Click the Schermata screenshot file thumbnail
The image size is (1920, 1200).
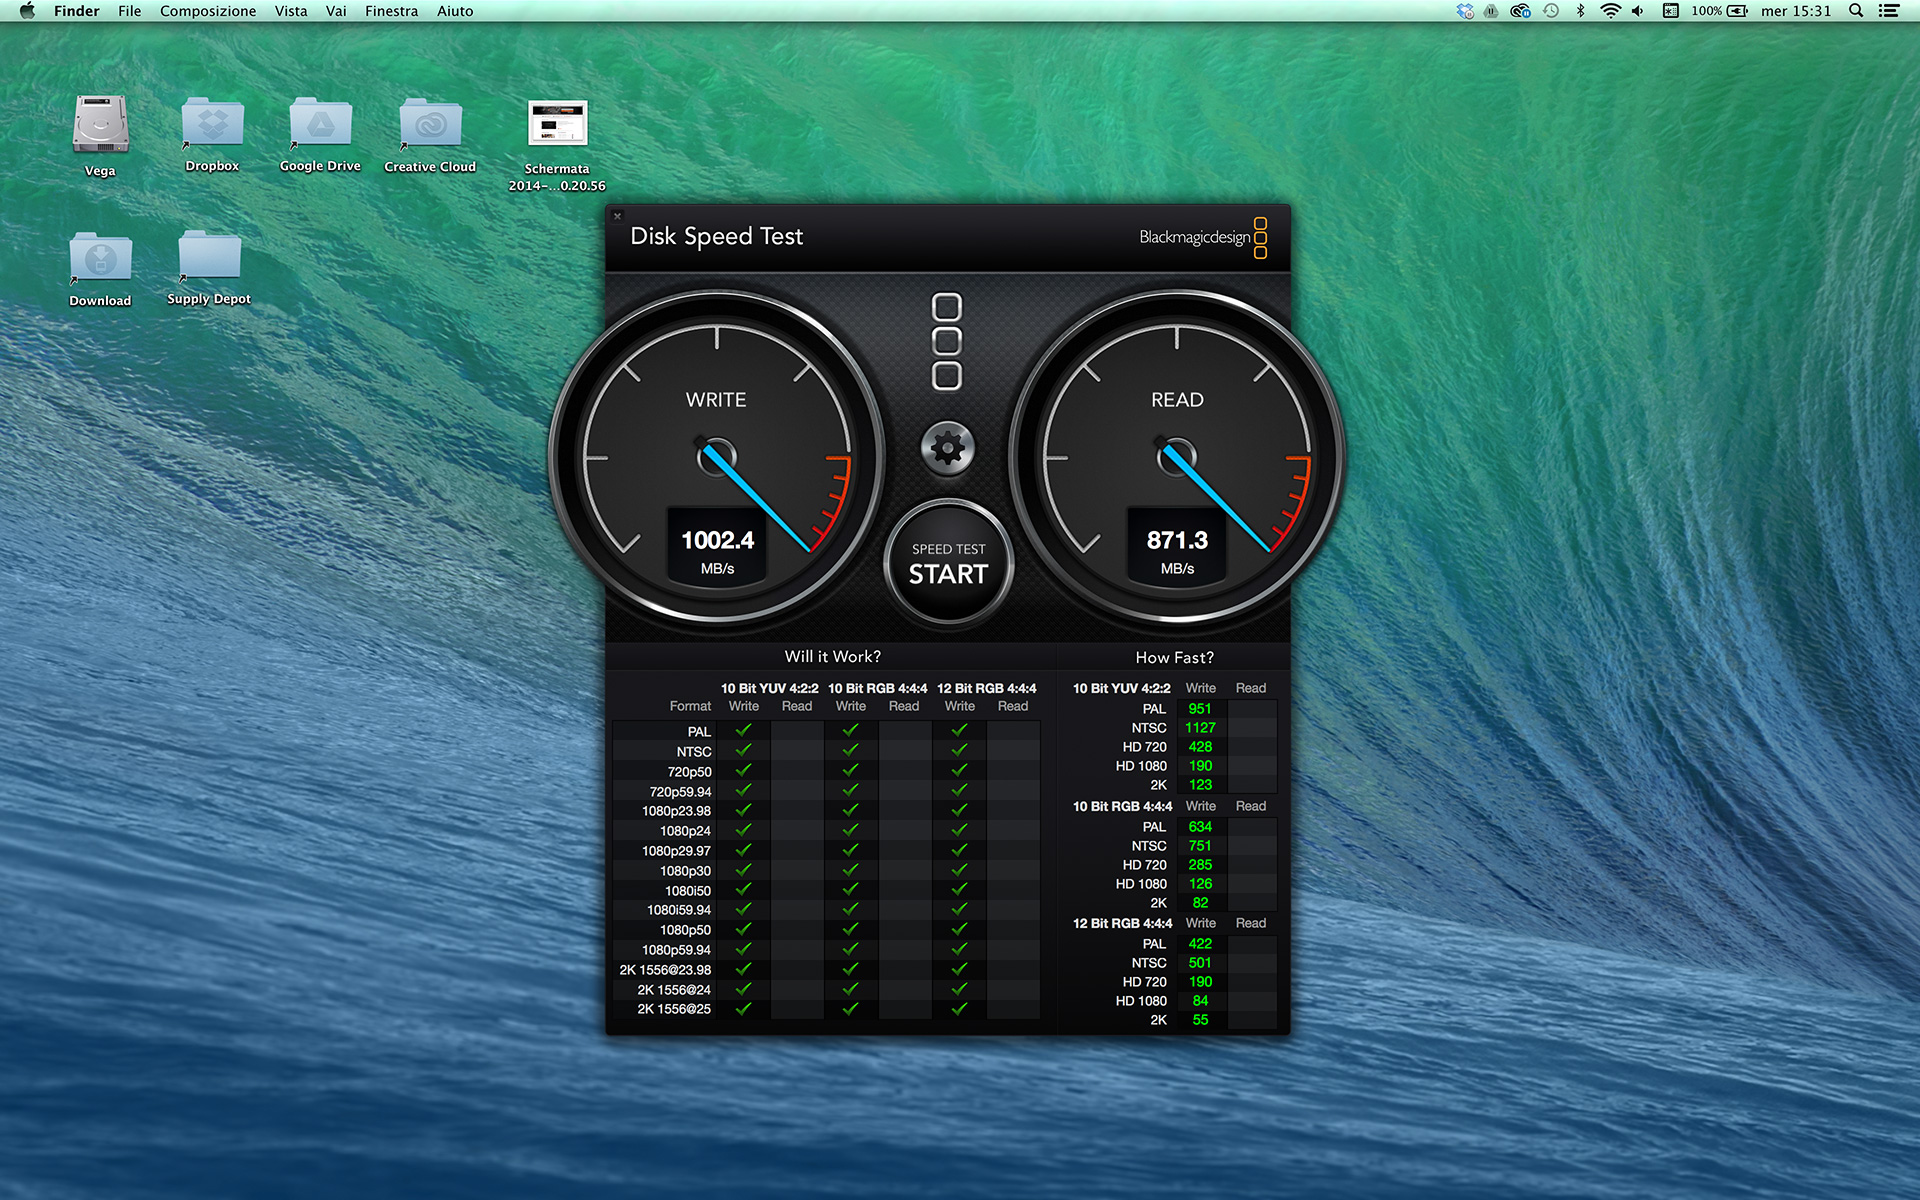coord(557,124)
